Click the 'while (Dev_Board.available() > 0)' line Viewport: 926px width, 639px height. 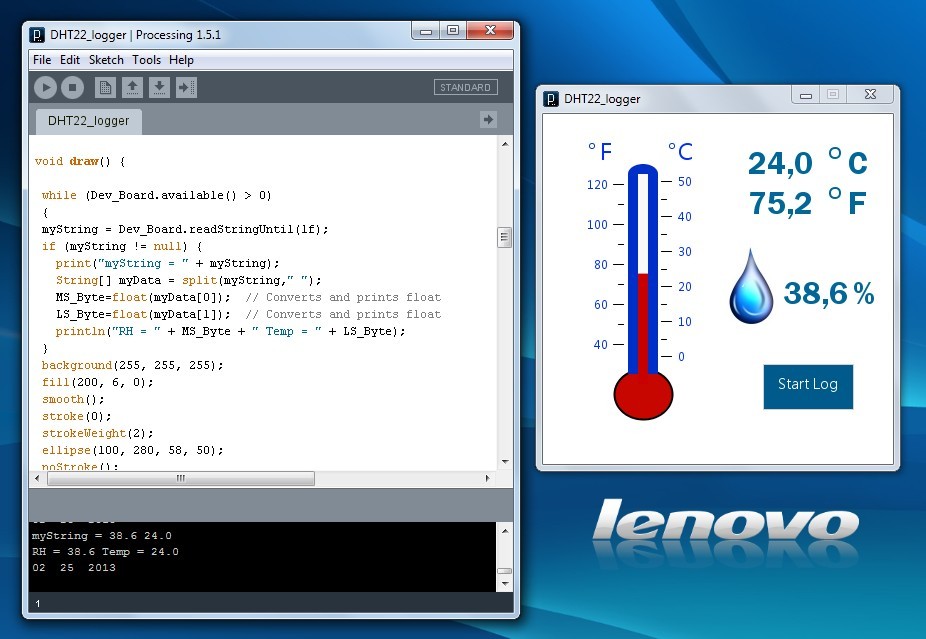[156, 195]
